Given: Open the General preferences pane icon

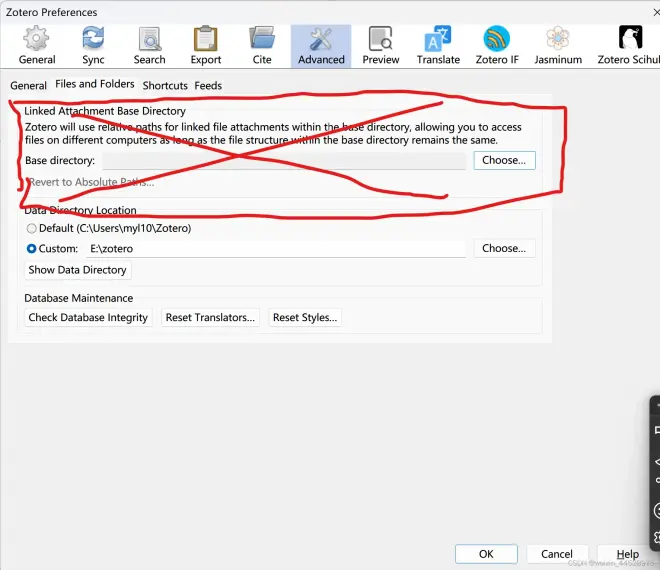Looking at the screenshot, I should pos(37,45).
